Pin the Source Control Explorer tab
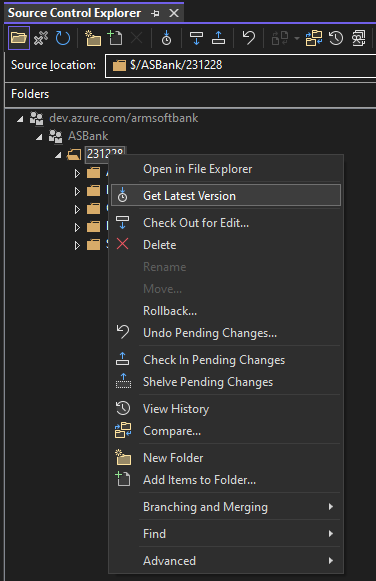Screen dimensions: 376x581 click(156, 13)
